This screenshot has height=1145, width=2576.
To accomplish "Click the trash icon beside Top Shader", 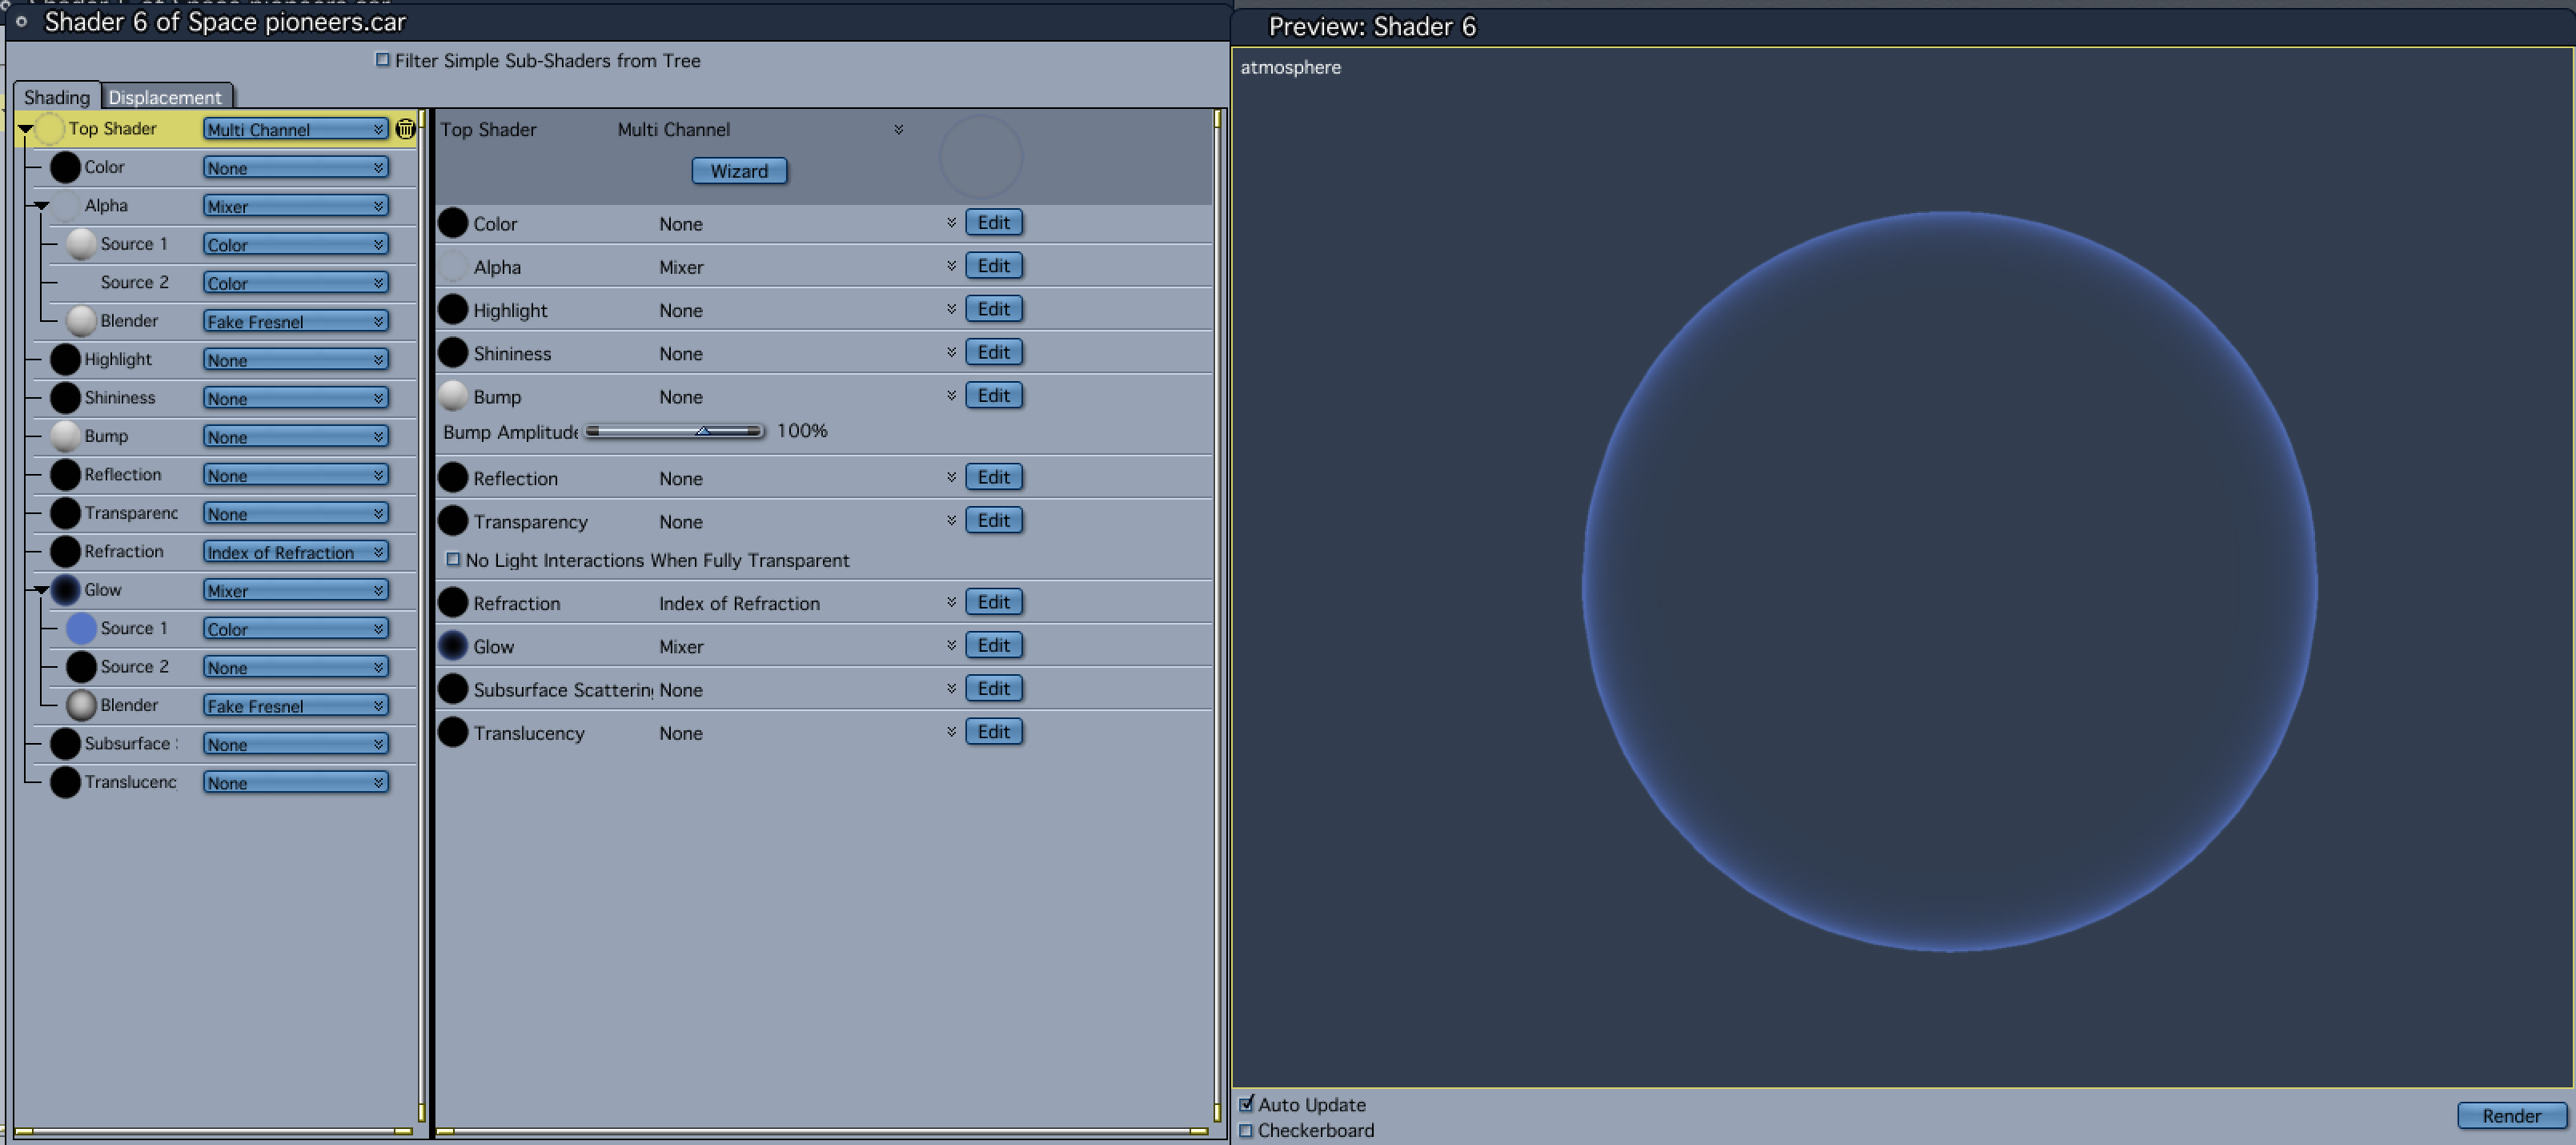I will [405, 129].
